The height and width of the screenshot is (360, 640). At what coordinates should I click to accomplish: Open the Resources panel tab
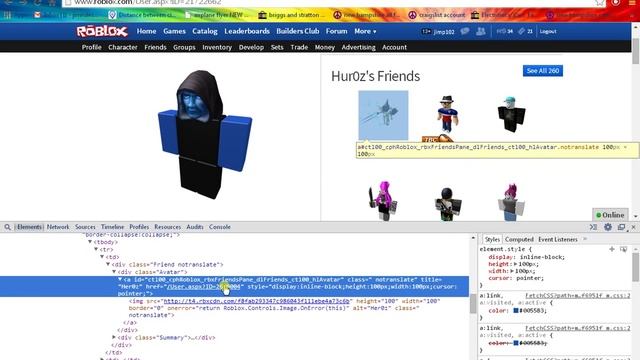(x=167, y=227)
